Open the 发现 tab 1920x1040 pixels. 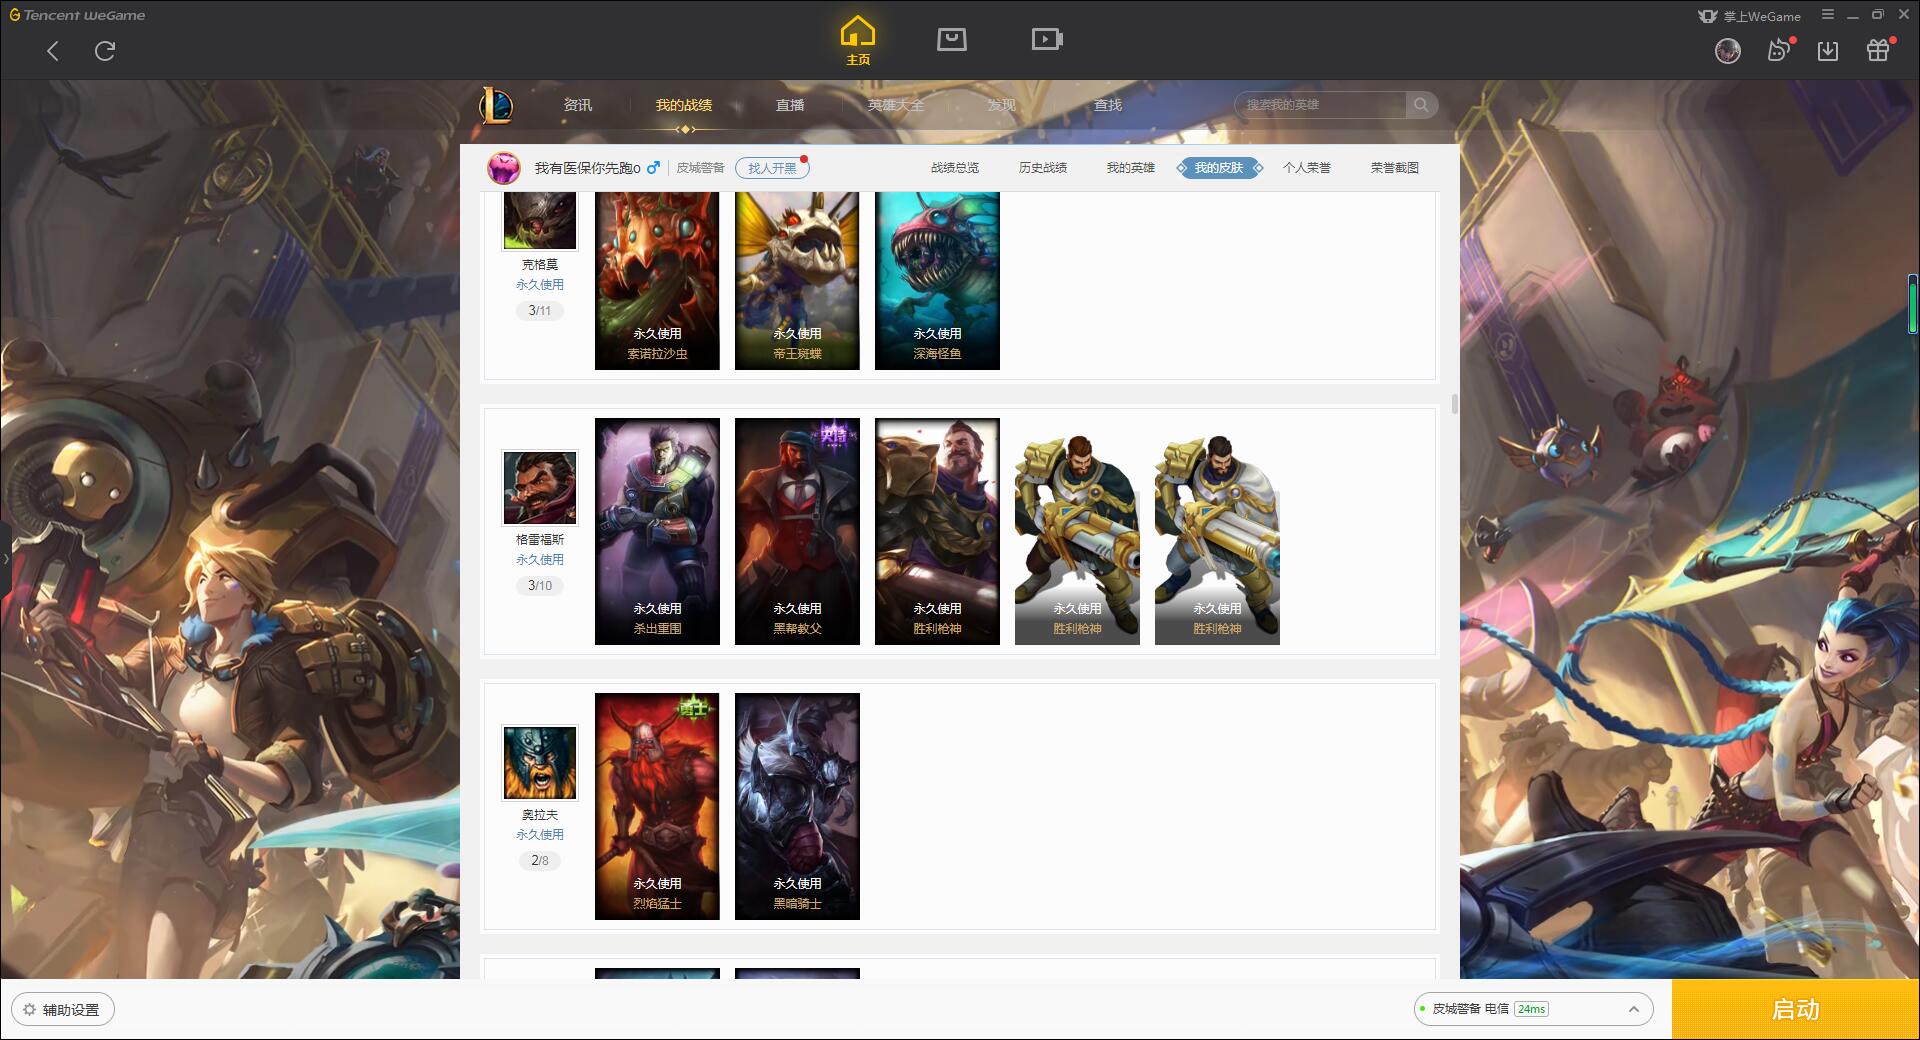[x=1002, y=105]
